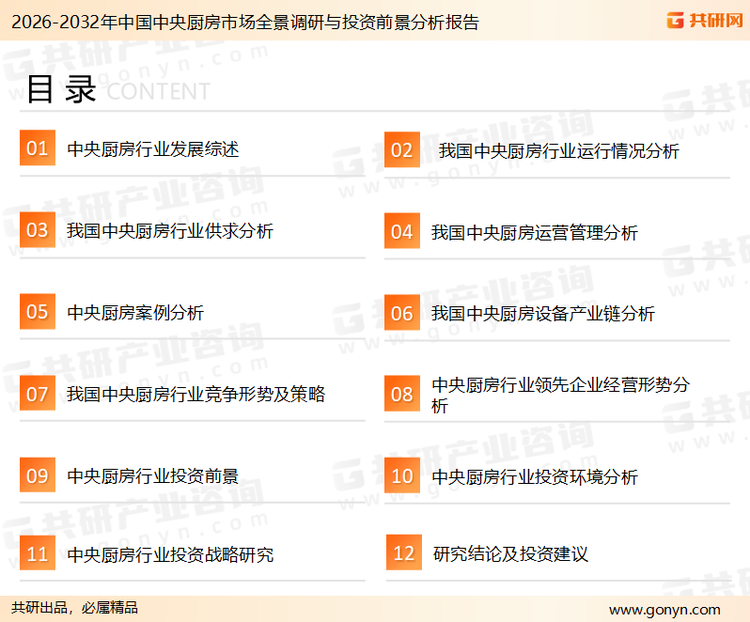
Task: Click the gray CONTENT heading text
Action: click(158, 91)
